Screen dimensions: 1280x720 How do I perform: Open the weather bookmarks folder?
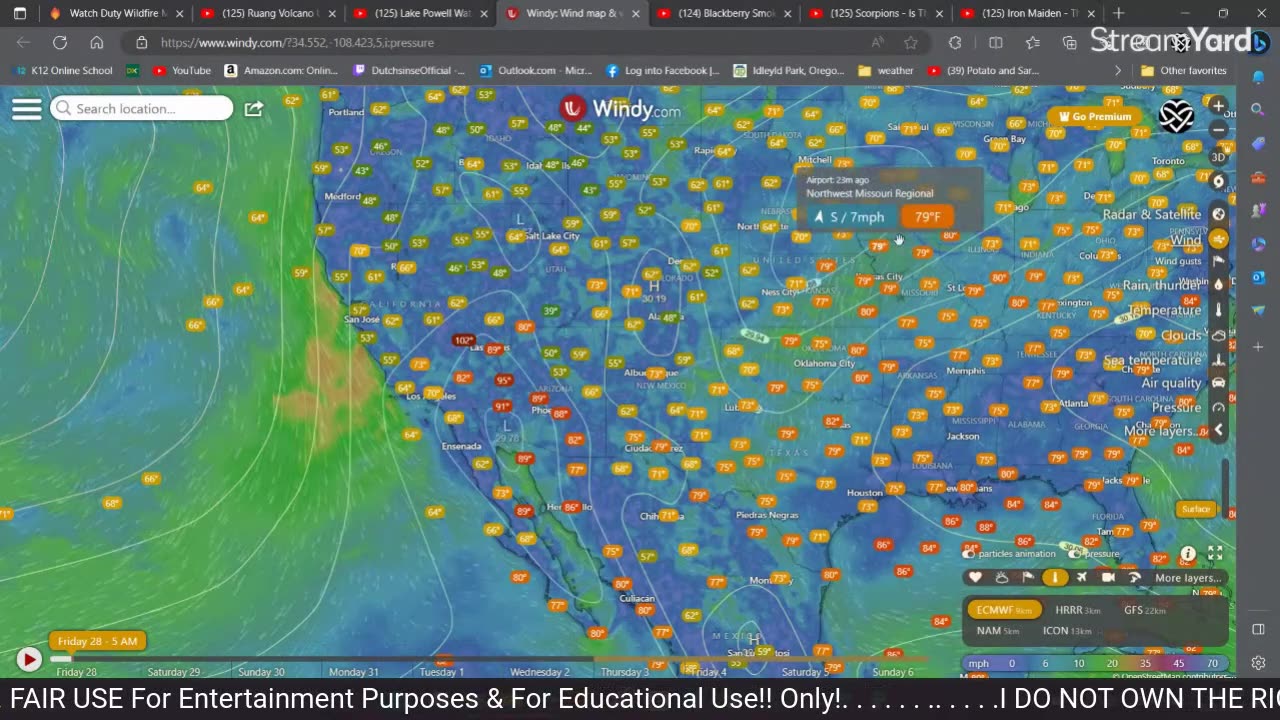885,71
